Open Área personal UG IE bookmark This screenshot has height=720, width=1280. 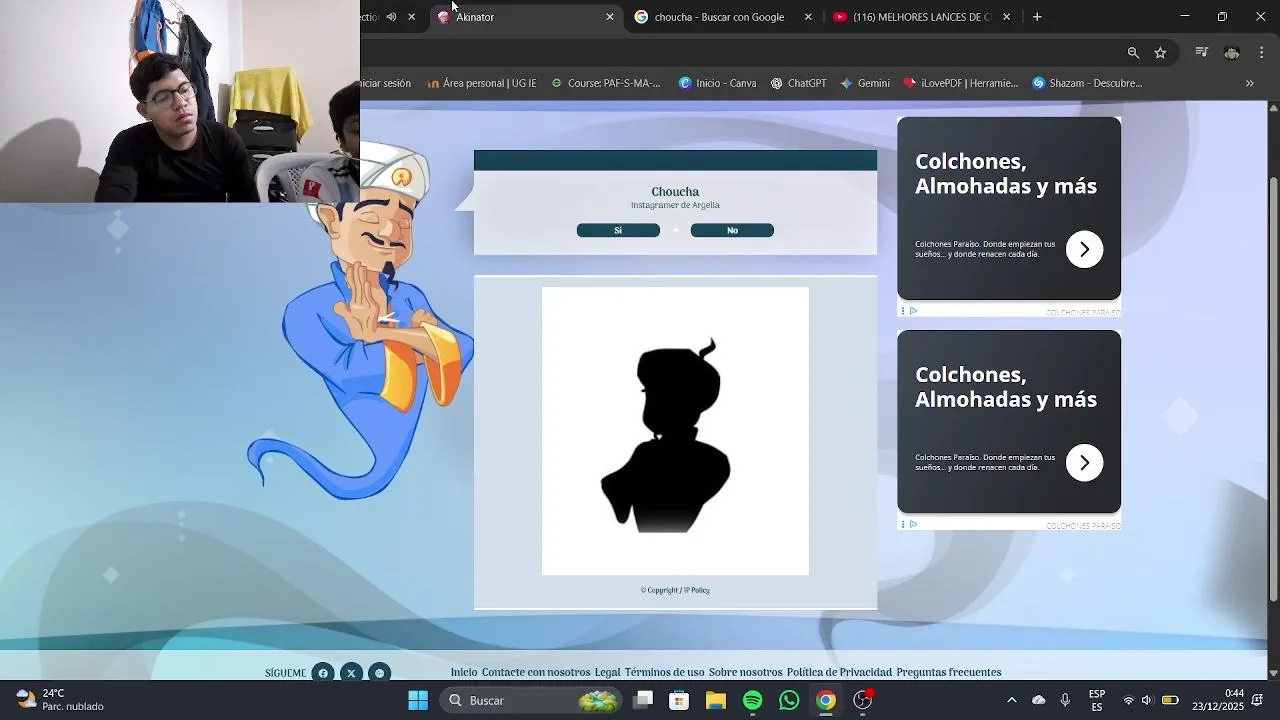click(481, 83)
